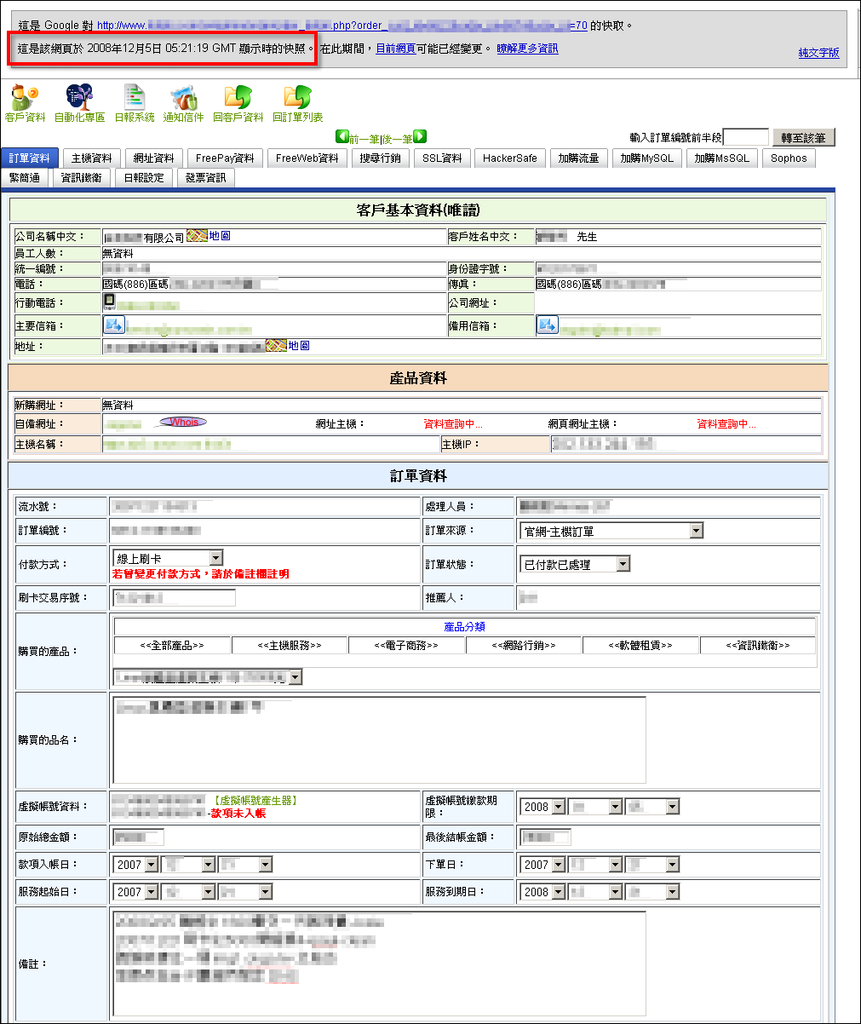Open the product dropdown under 產品分類
Viewport: 861px width, 1024px height.
coord(208,677)
